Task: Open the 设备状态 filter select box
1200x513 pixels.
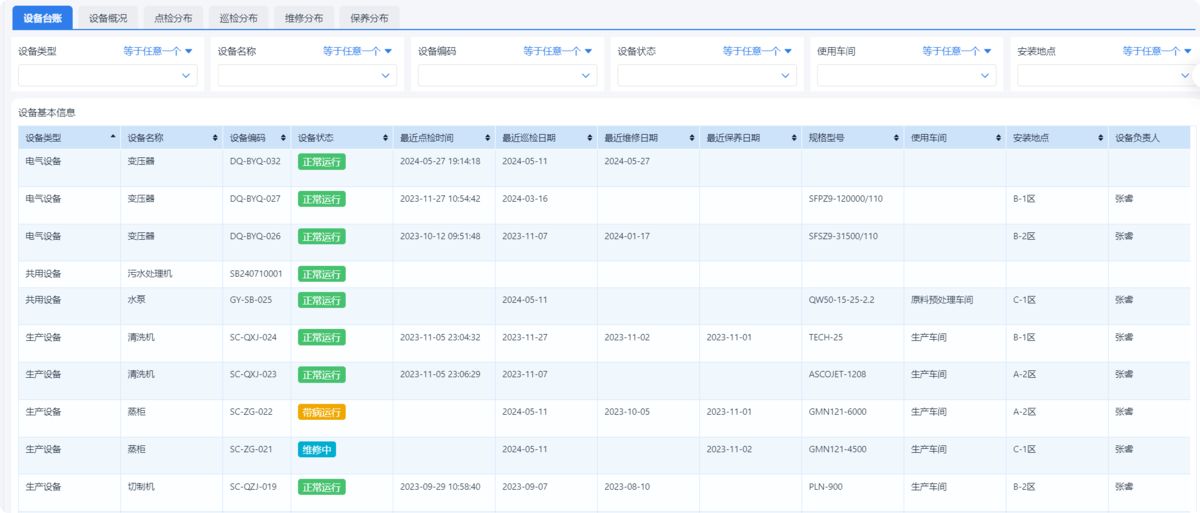Action: 707,75
